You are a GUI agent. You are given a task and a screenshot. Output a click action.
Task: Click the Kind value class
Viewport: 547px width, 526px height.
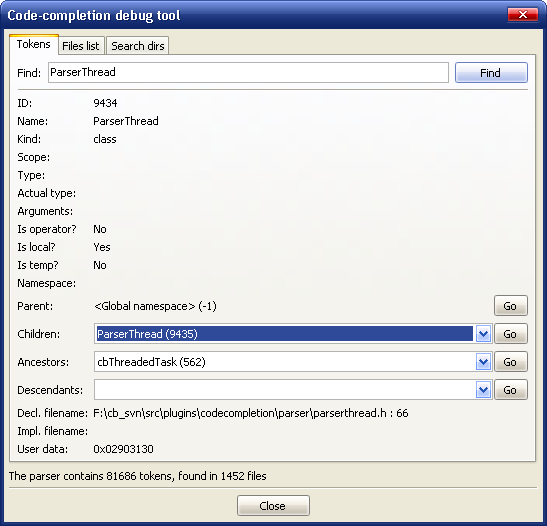(x=105, y=139)
